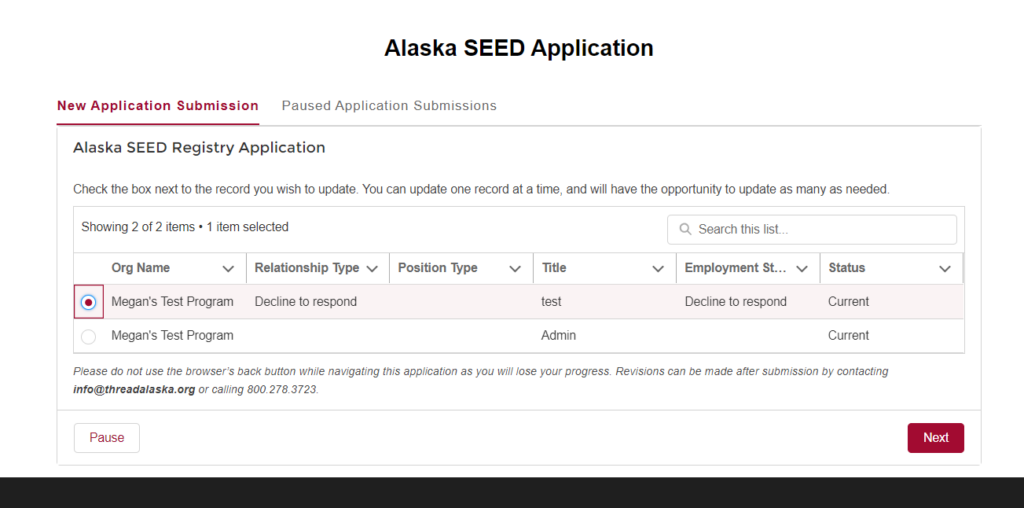
Task: Sort by Title column header
Action: 554,268
